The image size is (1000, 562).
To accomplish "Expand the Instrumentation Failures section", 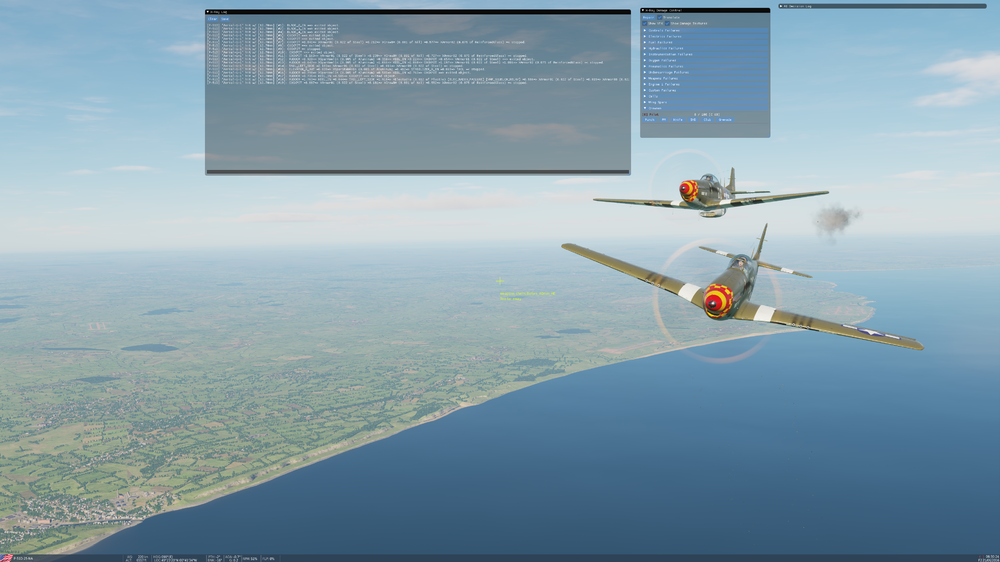I will (705, 54).
